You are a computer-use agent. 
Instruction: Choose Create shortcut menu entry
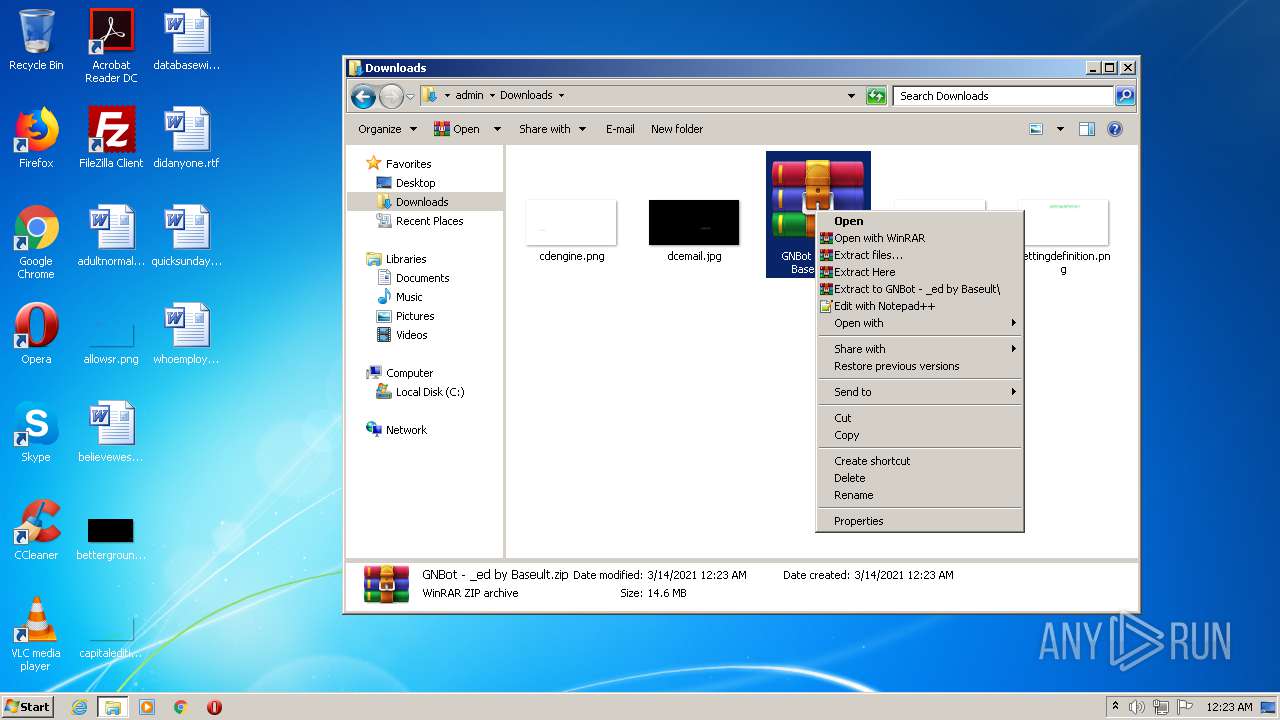click(x=920, y=461)
